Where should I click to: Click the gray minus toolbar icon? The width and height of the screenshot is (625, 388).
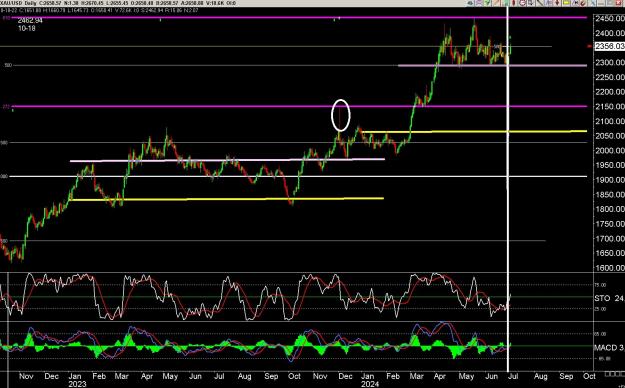click(x=601, y=3)
